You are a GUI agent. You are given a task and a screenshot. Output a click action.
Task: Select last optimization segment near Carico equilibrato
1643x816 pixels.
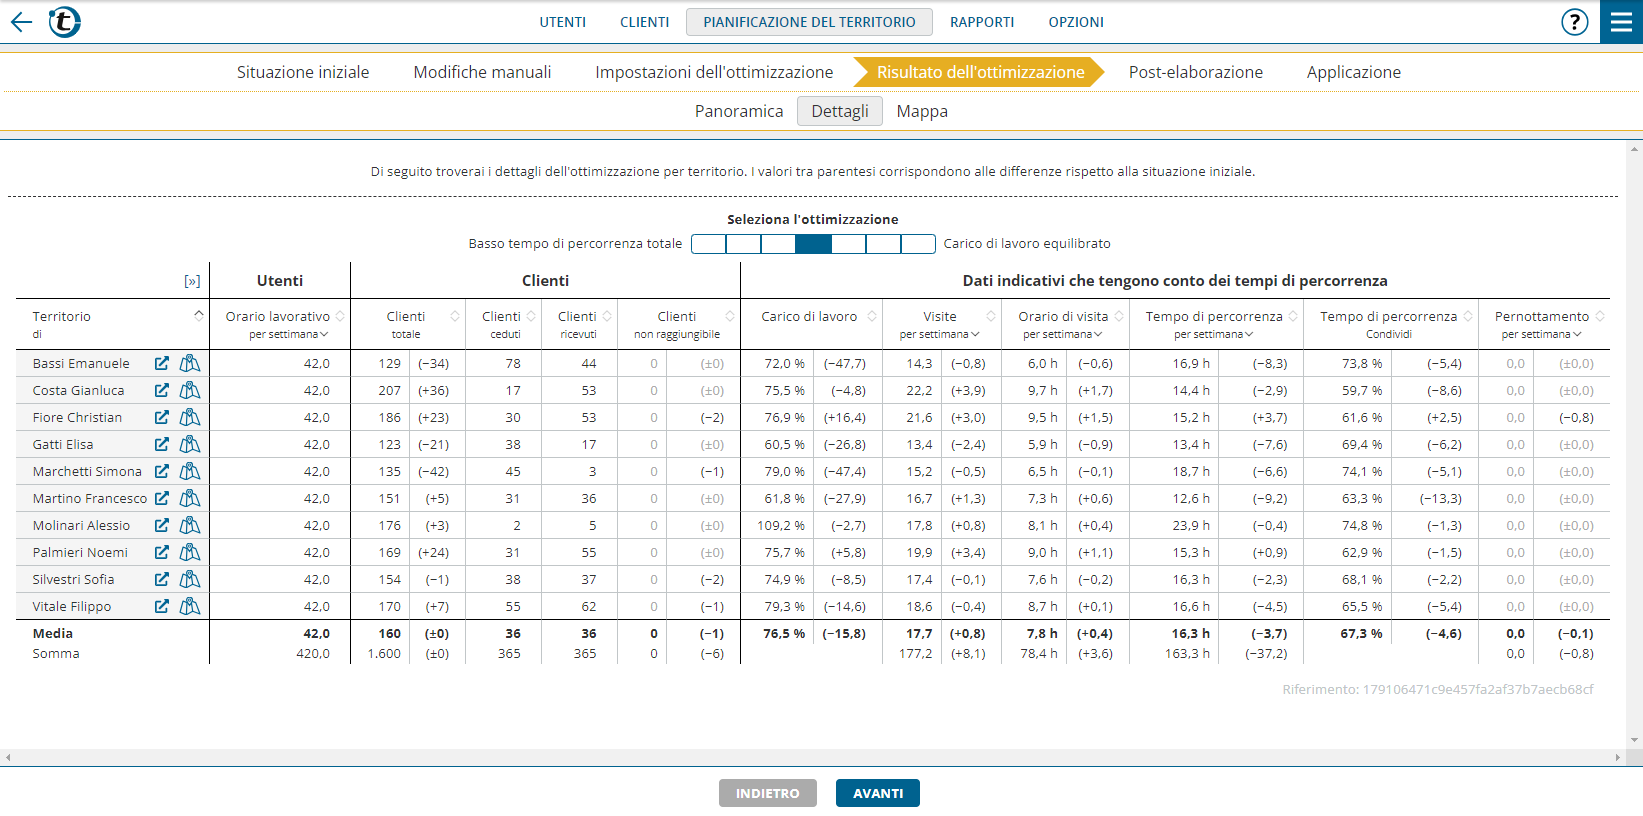point(918,244)
